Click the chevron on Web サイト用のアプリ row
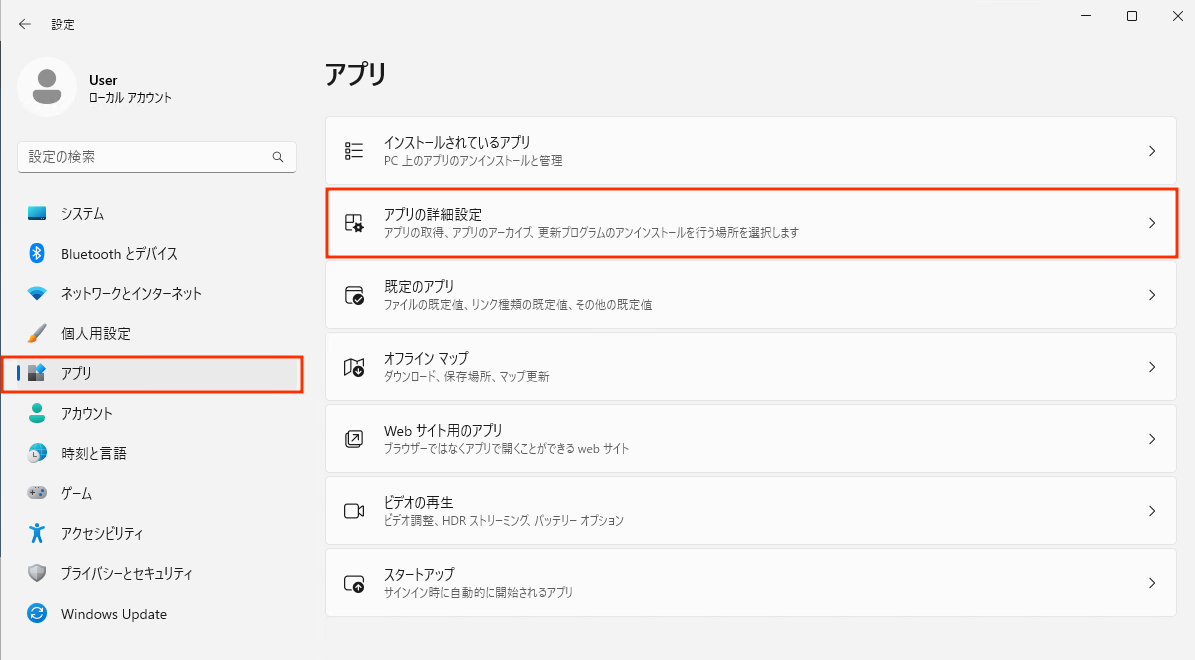Image resolution: width=1195 pixels, height=660 pixels. click(x=1152, y=439)
